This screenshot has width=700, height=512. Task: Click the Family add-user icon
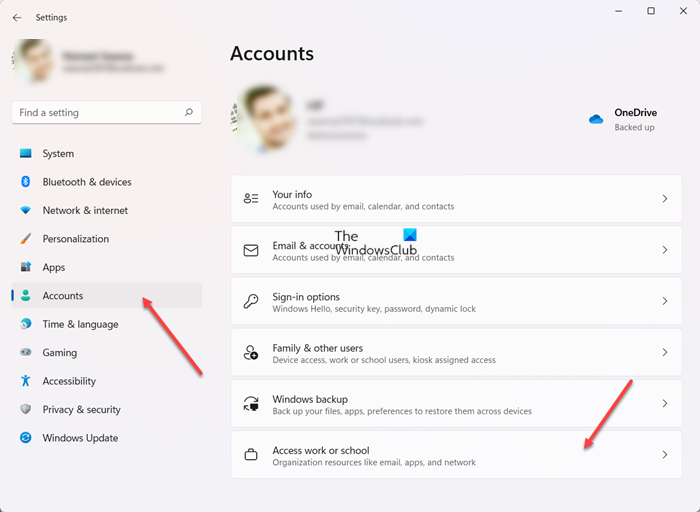click(251, 352)
